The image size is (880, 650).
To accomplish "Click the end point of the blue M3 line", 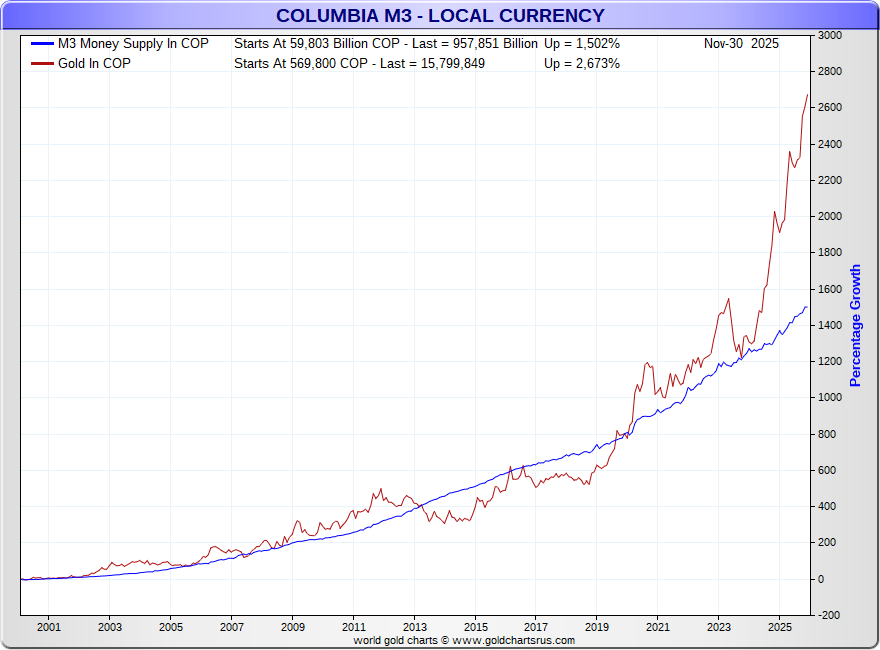I will coord(807,307).
